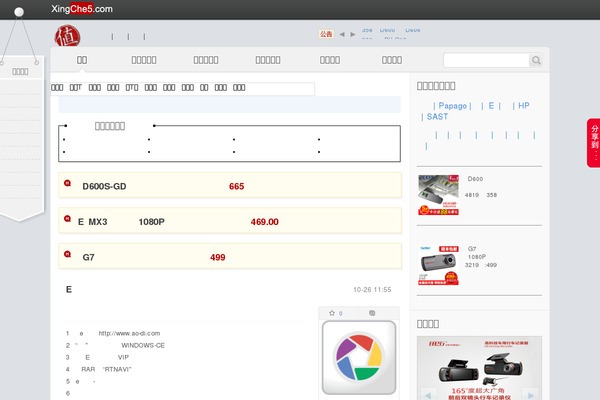Click the comment icon beside star
Image resolution: width=600 pixels, height=400 pixels.
[x=372, y=313]
